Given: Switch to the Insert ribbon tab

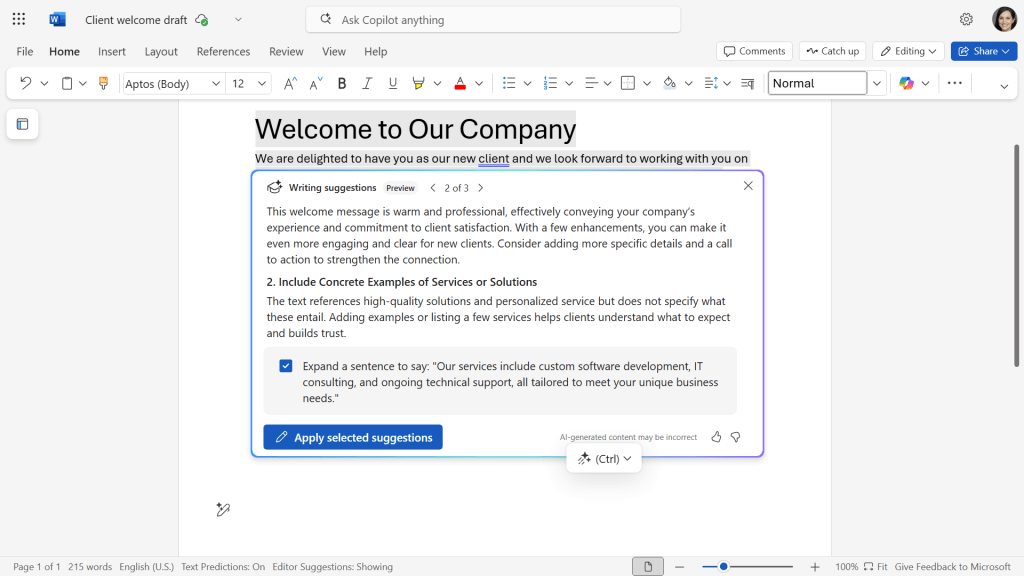Looking at the screenshot, I should click(x=111, y=51).
